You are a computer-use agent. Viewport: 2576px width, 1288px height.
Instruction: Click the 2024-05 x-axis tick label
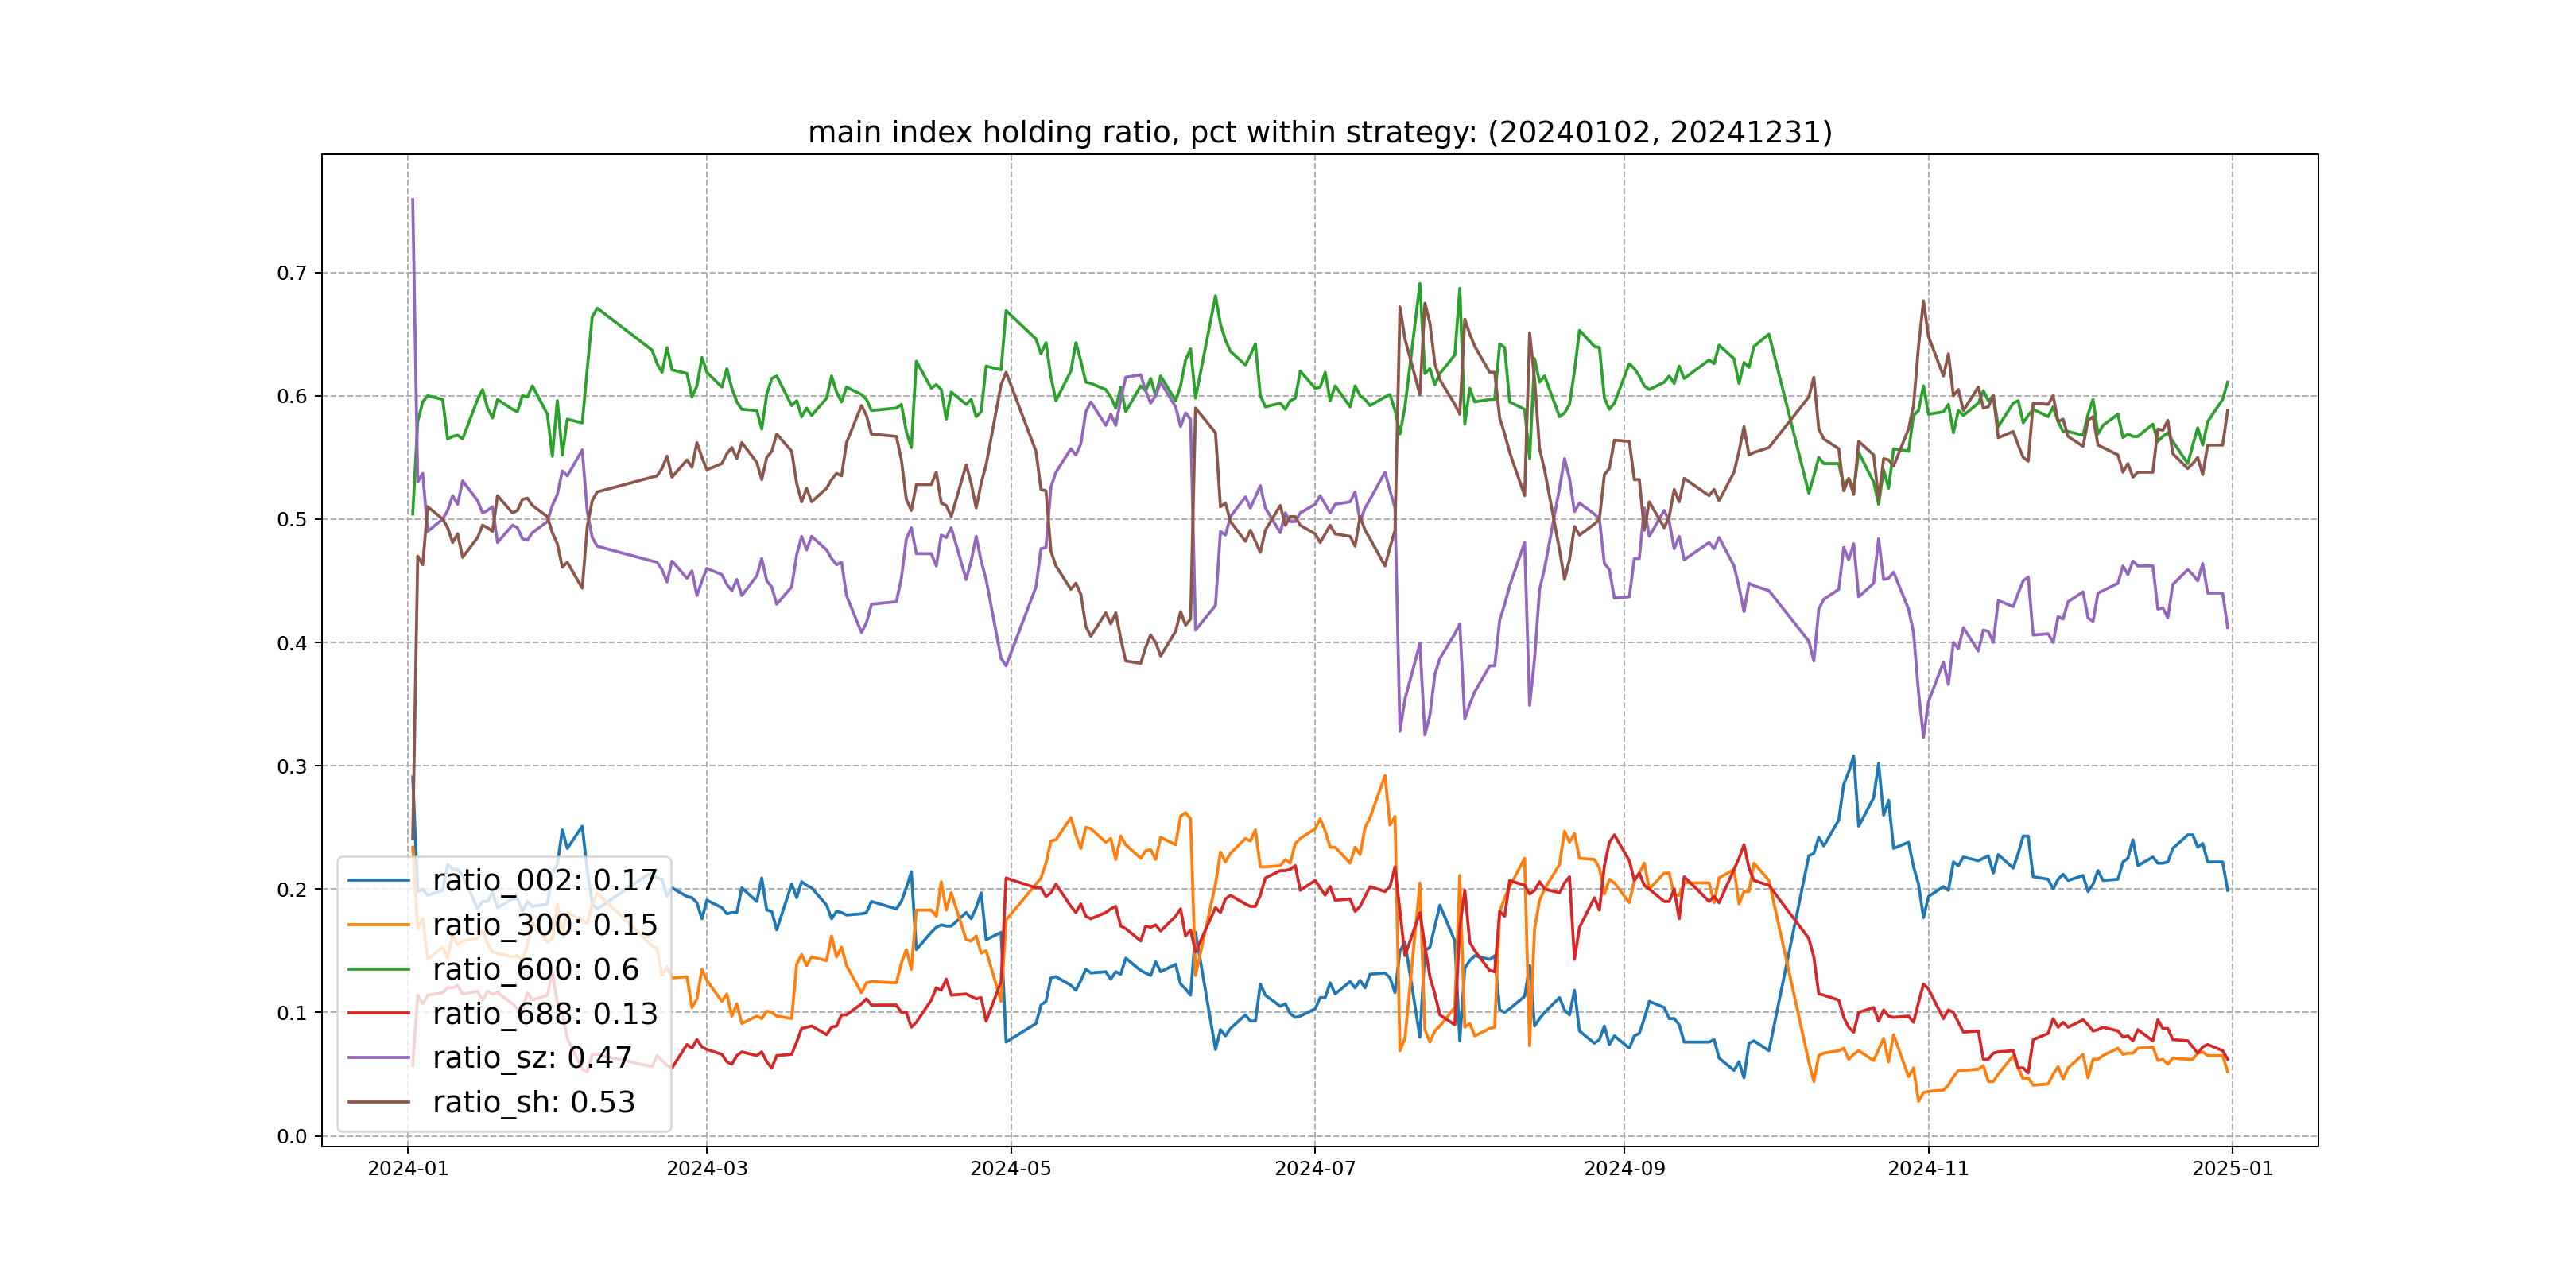(1010, 1169)
